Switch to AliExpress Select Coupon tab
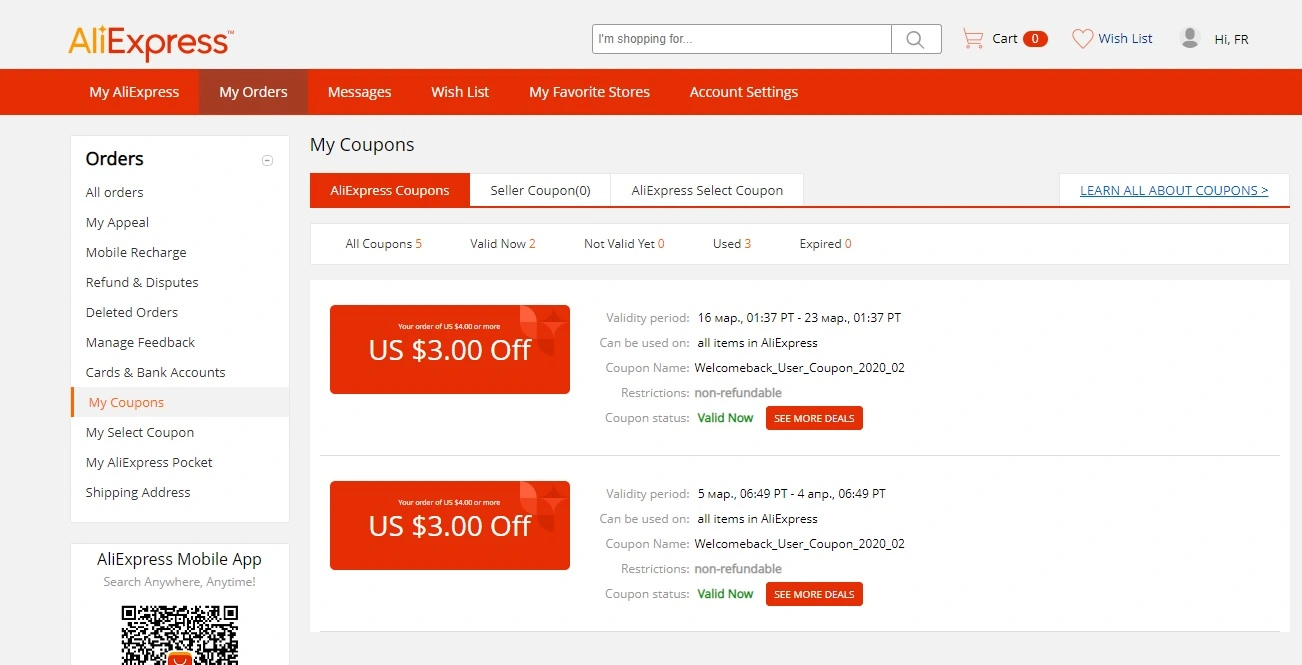The image size is (1302, 665). [x=707, y=190]
